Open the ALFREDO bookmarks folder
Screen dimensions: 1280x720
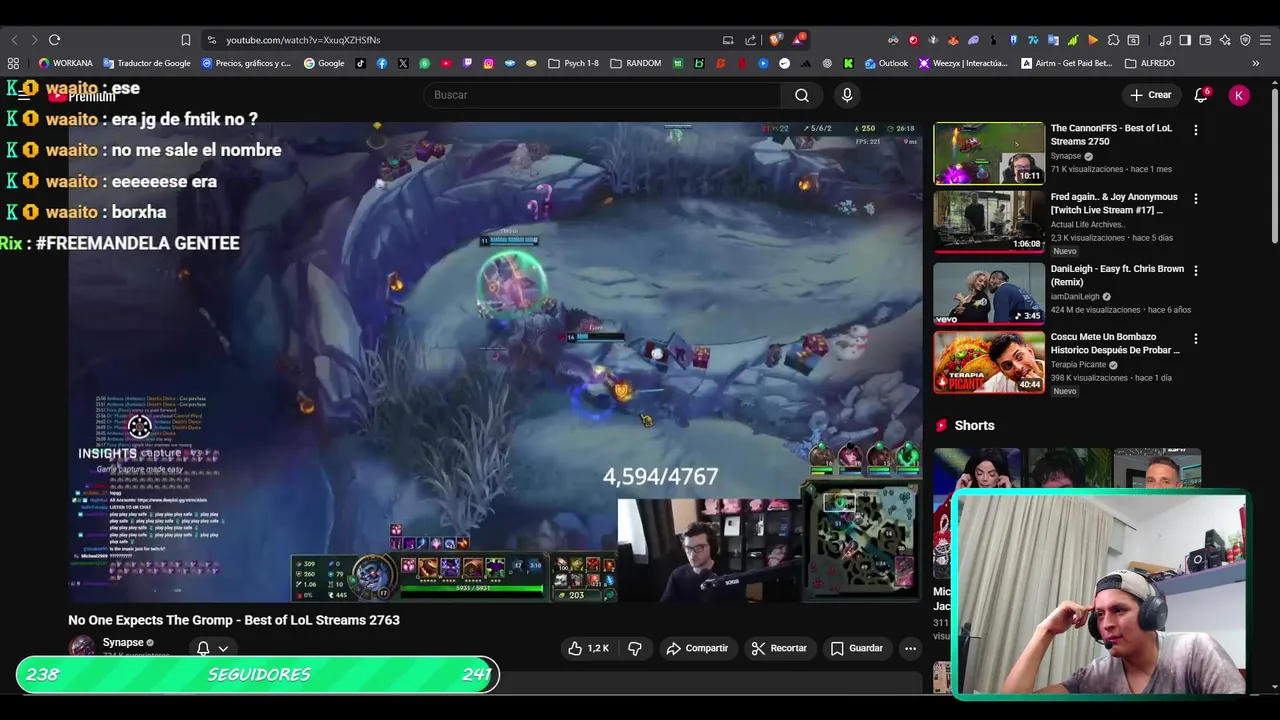click(x=1150, y=63)
